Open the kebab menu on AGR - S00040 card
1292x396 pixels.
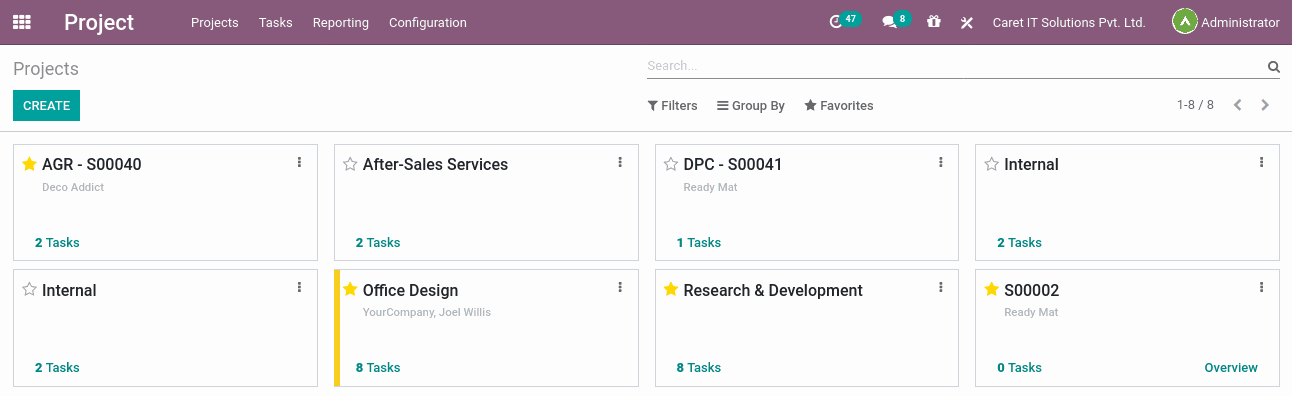[x=299, y=162]
